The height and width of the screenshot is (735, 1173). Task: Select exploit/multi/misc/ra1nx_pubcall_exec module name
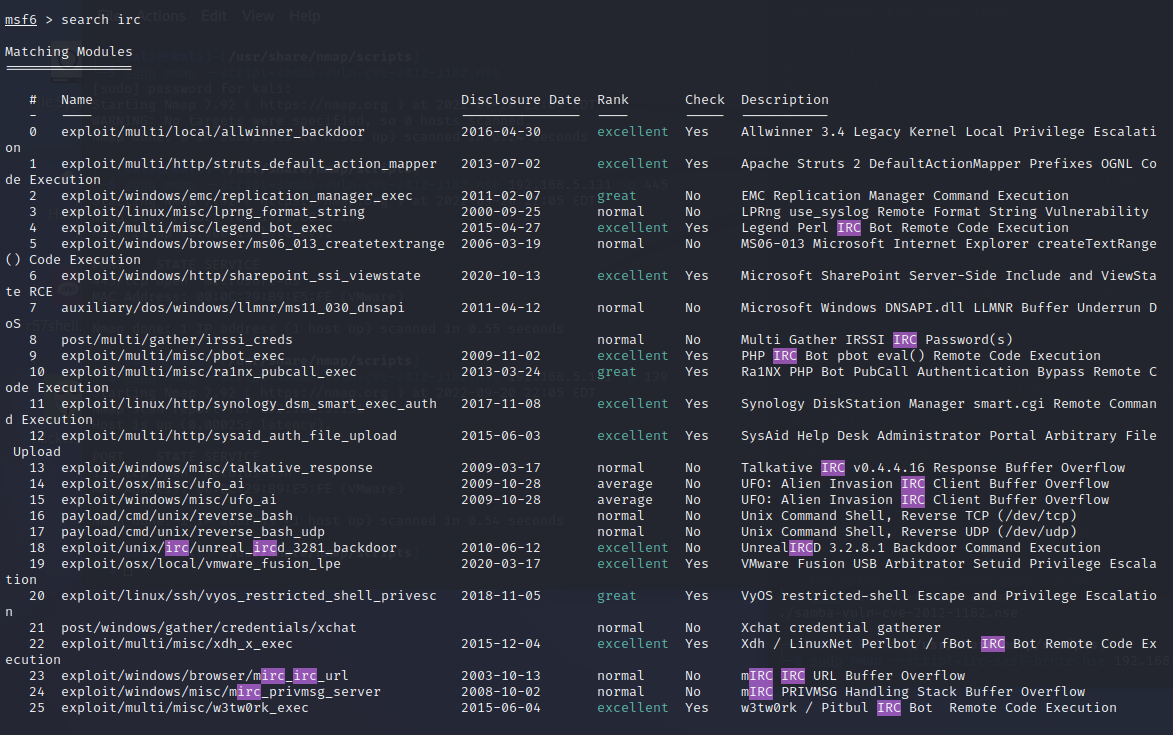coord(209,372)
